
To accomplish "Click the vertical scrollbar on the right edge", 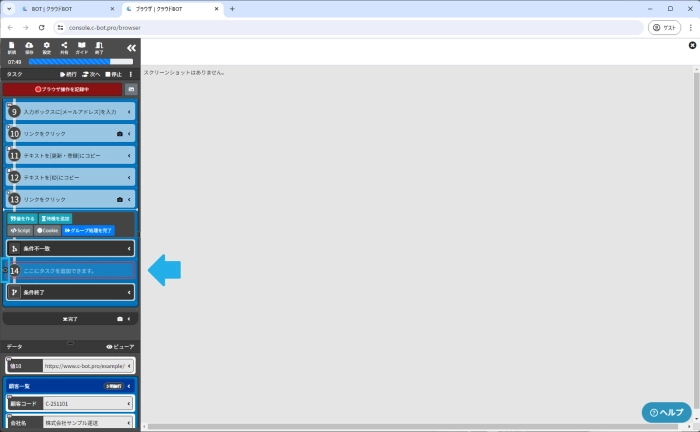I will [696, 241].
